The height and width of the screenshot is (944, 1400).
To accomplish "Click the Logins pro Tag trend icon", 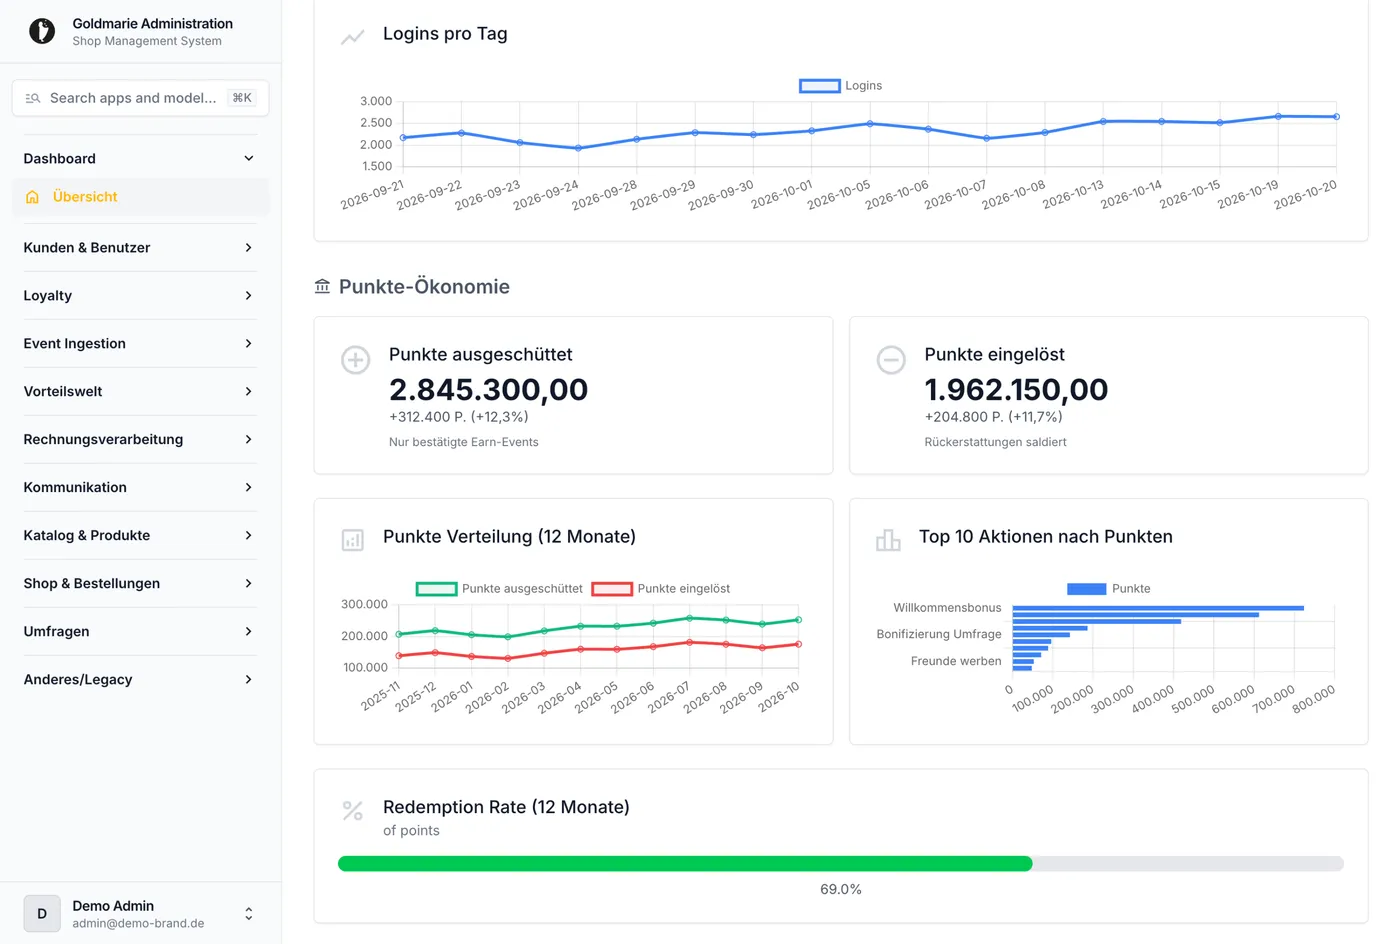I will (x=352, y=37).
